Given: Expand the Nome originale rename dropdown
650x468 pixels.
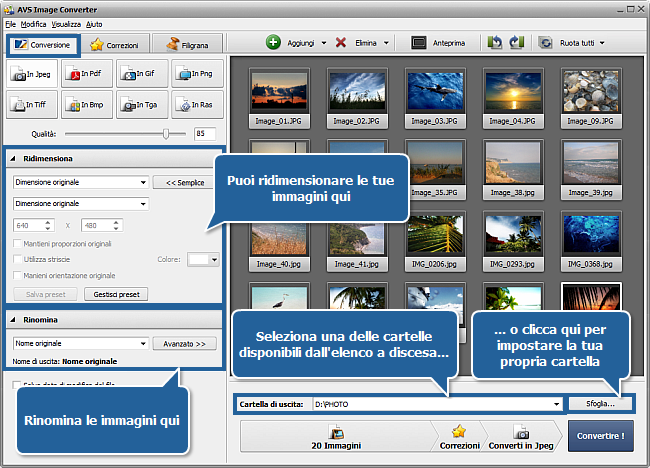Looking at the screenshot, I should pyautogui.click(x=141, y=343).
